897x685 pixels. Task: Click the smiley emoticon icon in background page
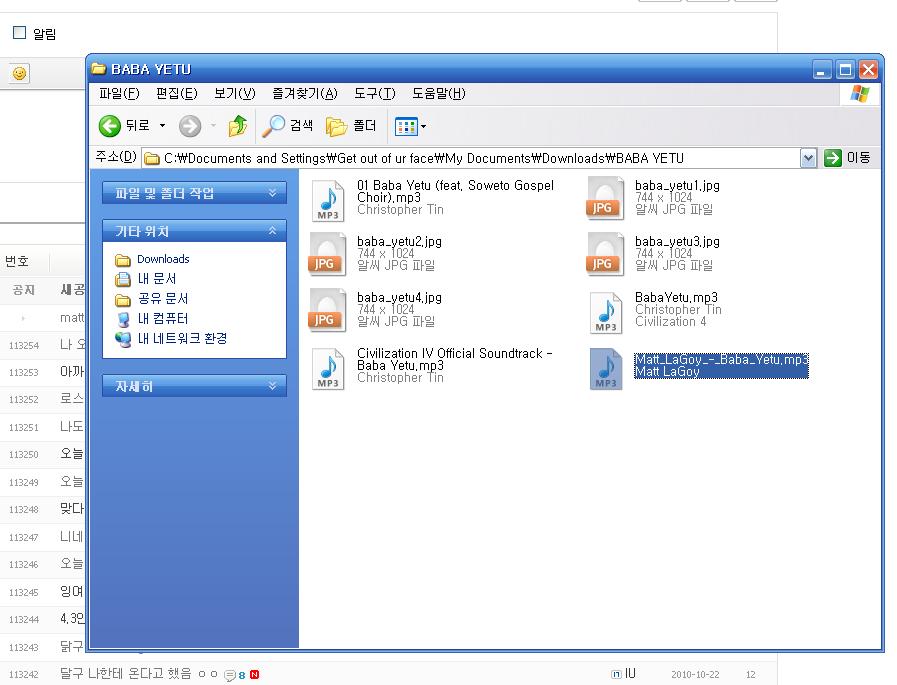(19, 73)
